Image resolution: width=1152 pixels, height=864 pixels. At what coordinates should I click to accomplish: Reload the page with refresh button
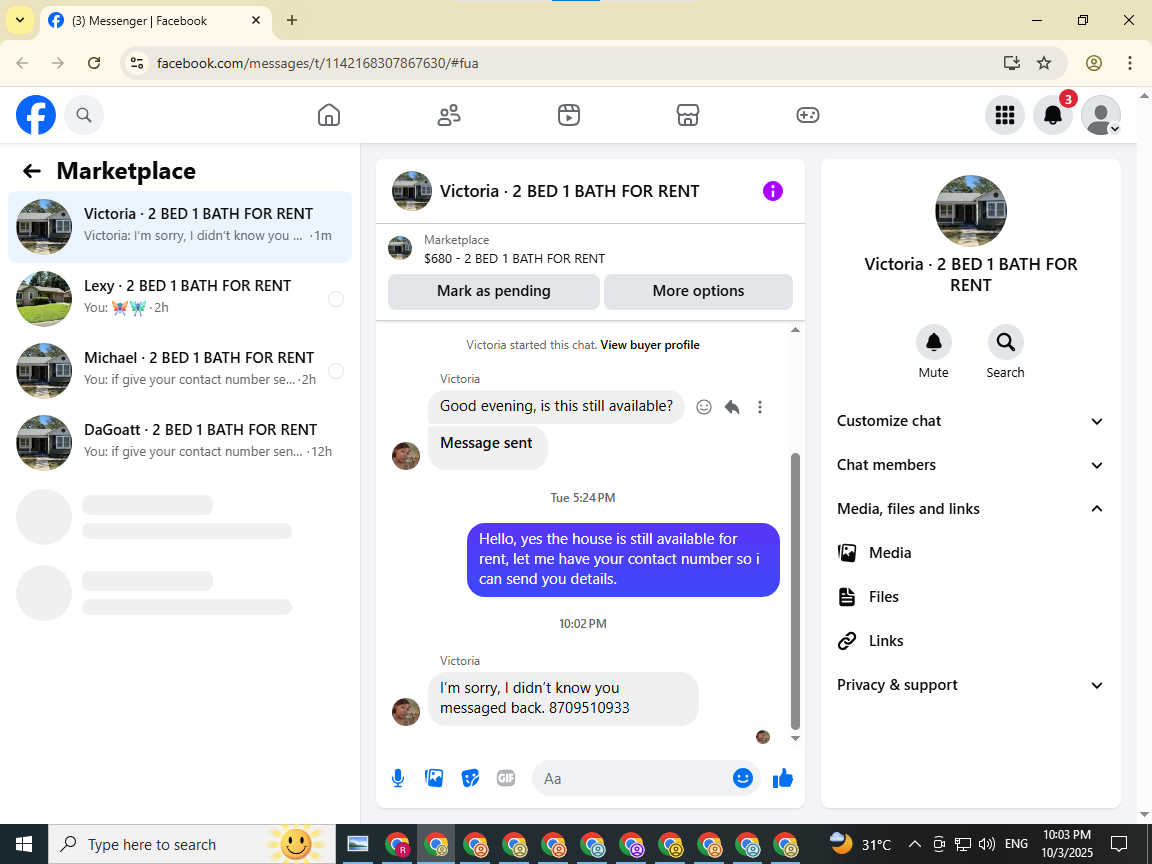[x=94, y=63]
